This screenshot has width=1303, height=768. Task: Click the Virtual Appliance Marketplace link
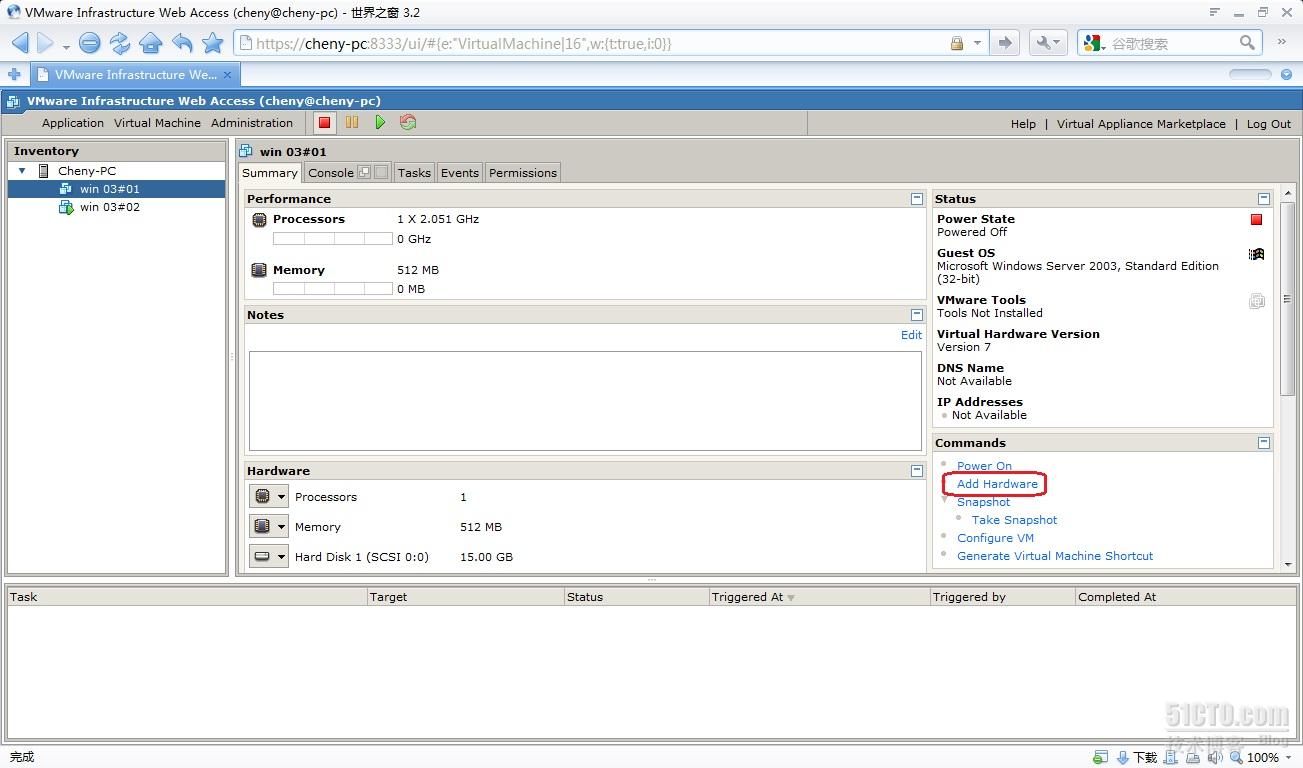point(1141,124)
